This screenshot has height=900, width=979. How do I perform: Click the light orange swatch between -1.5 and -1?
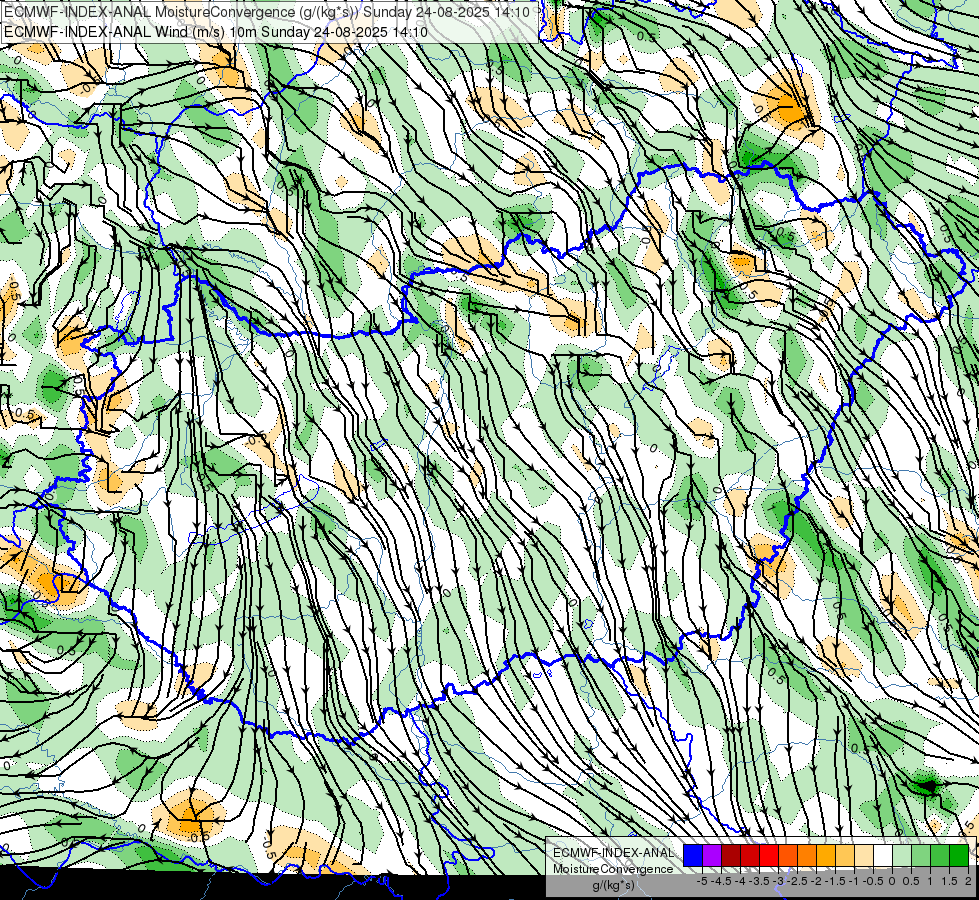click(x=845, y=856)
